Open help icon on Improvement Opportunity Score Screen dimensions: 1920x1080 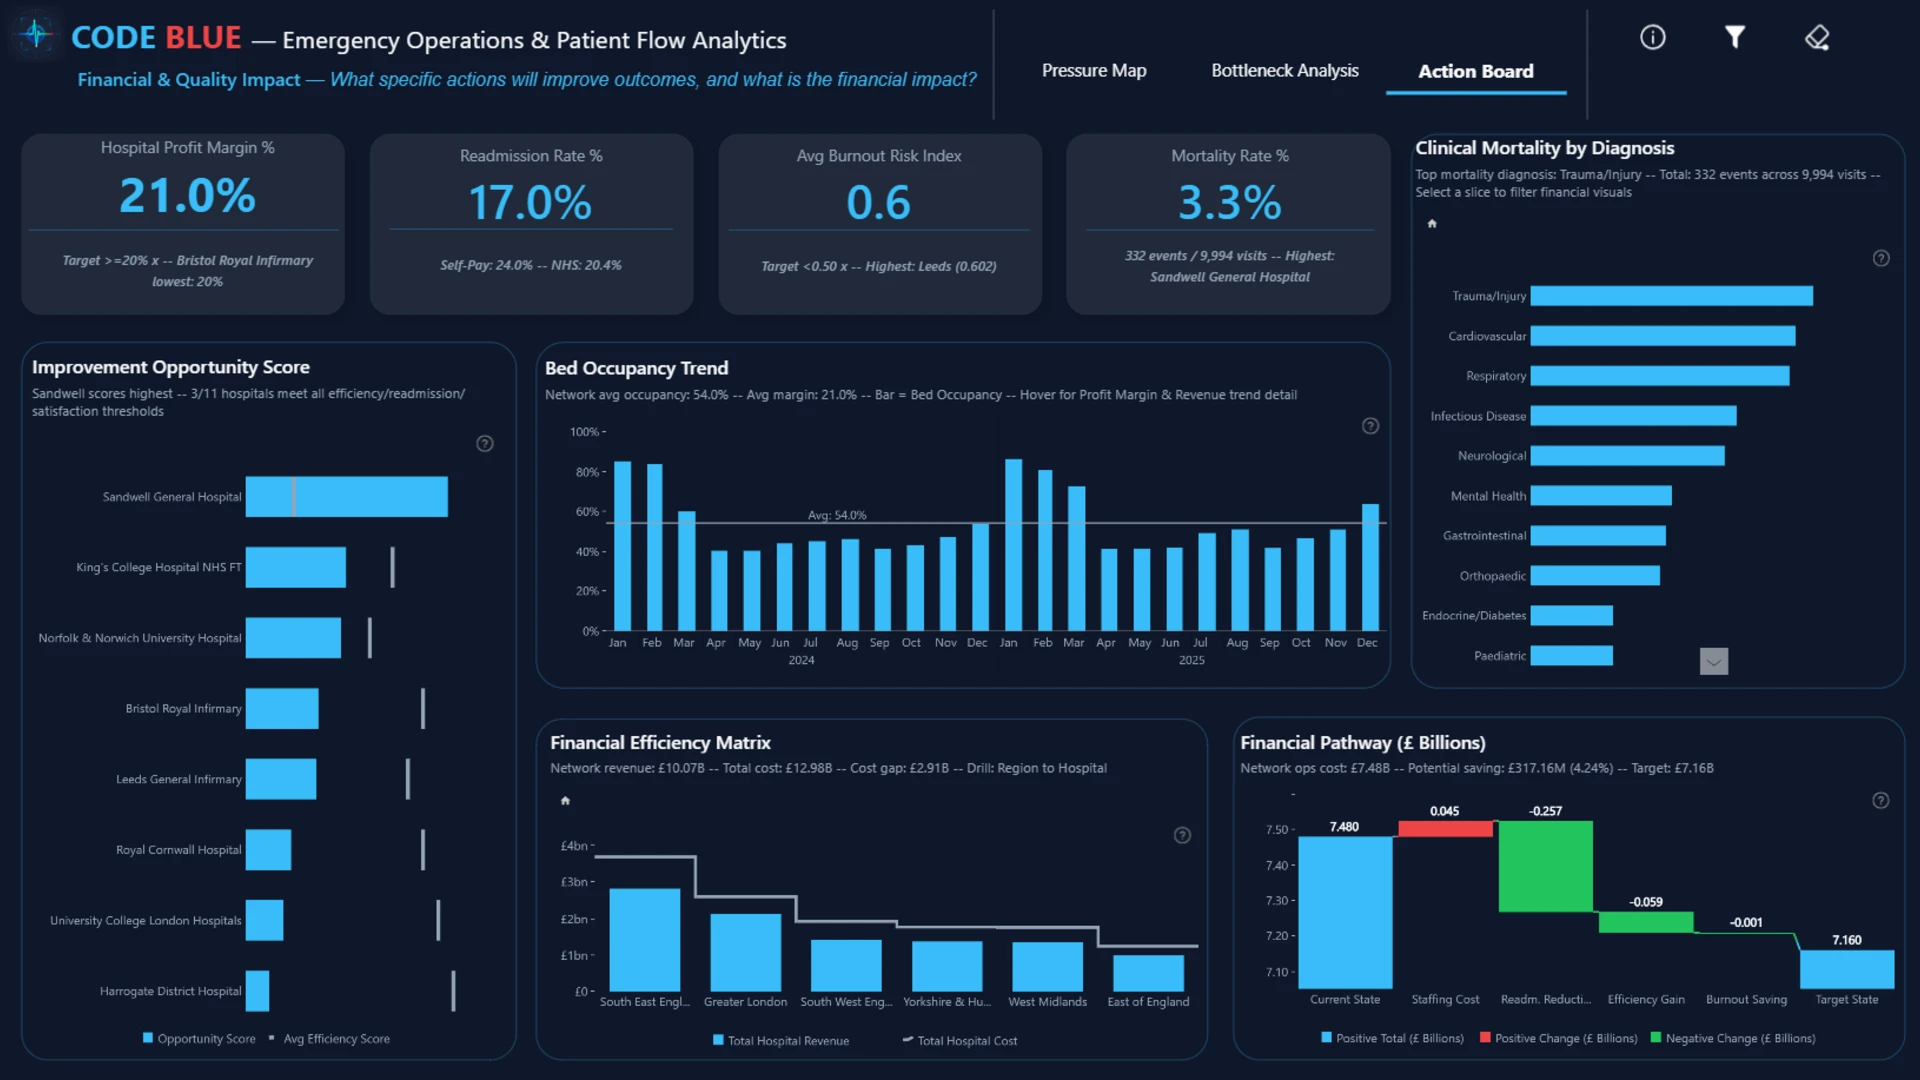pos(485,444)
